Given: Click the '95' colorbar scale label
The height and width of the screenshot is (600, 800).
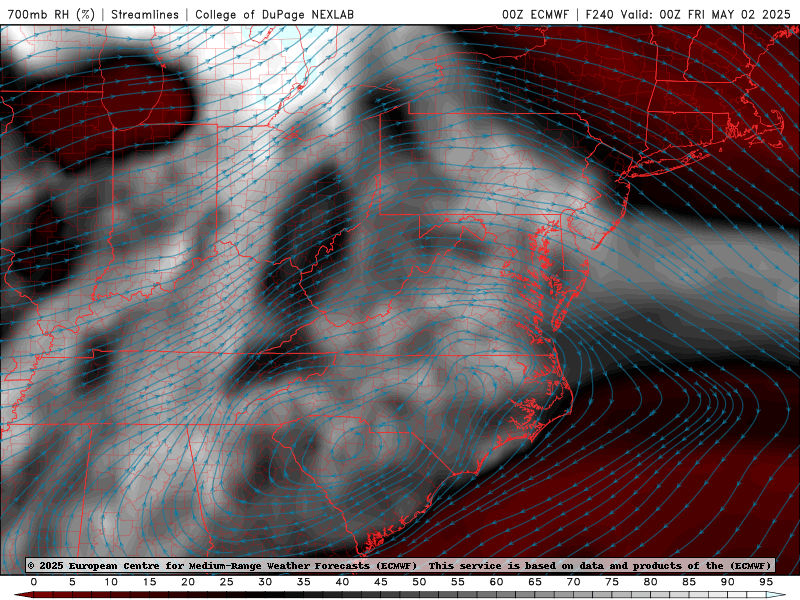Looking at the screenshot, I should click(766, 582).
